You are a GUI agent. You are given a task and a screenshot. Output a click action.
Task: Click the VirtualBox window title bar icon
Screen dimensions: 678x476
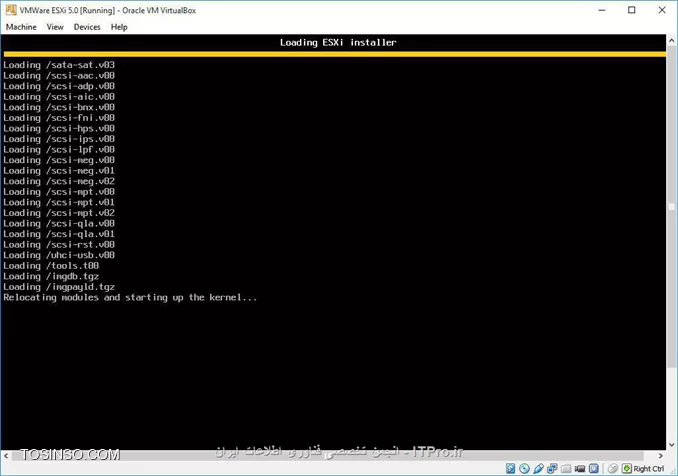pos(11,10)
